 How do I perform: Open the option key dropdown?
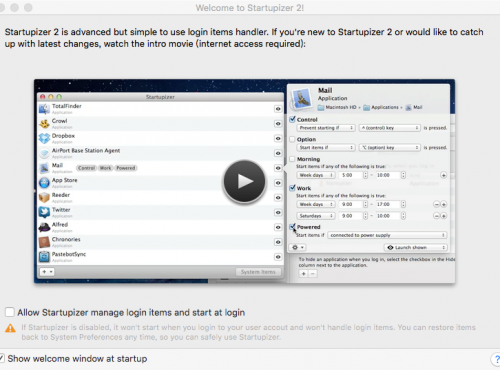[389, 147]
